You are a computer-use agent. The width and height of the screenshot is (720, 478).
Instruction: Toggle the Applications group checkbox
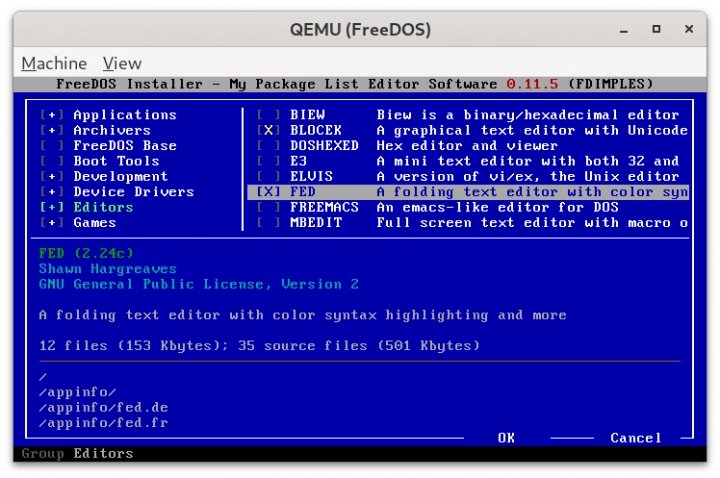click(52, 115)
